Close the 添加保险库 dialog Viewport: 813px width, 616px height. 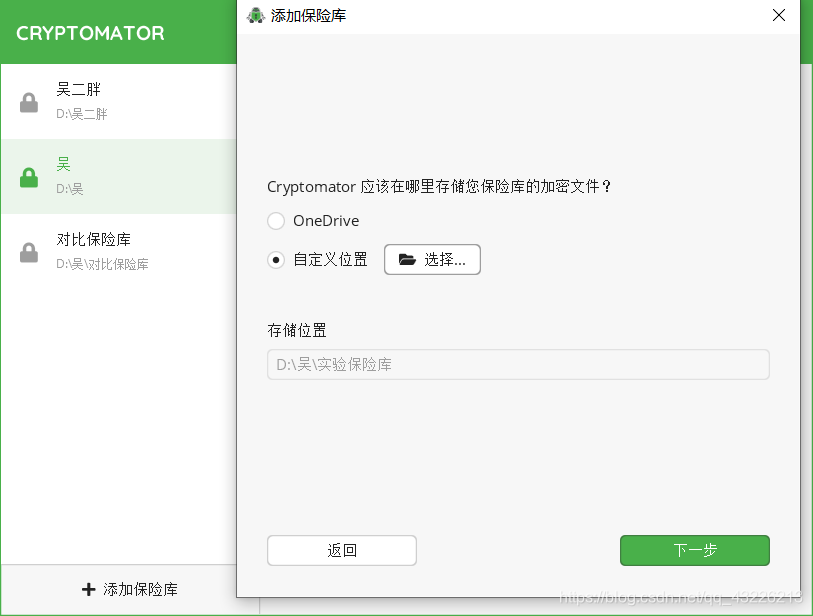point(779,15)
